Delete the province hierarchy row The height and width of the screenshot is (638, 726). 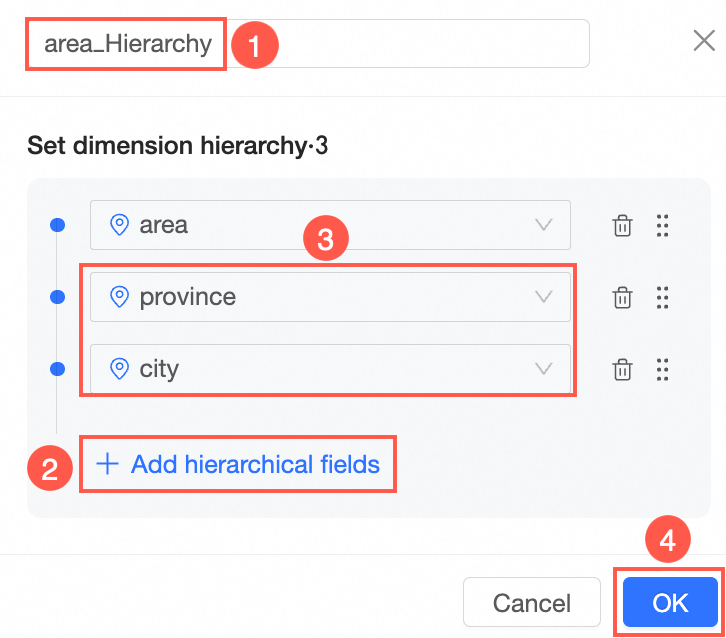pos(622,297)
